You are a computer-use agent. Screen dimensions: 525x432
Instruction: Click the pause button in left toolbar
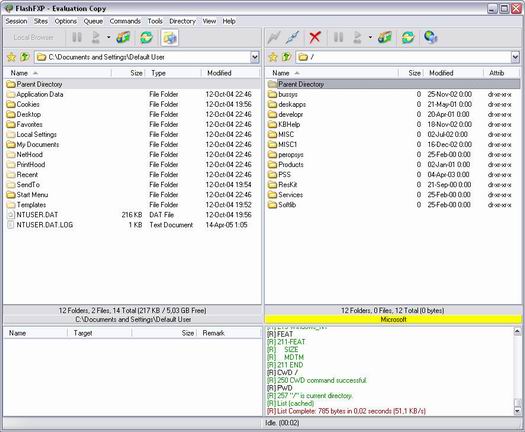click(77, 38)
